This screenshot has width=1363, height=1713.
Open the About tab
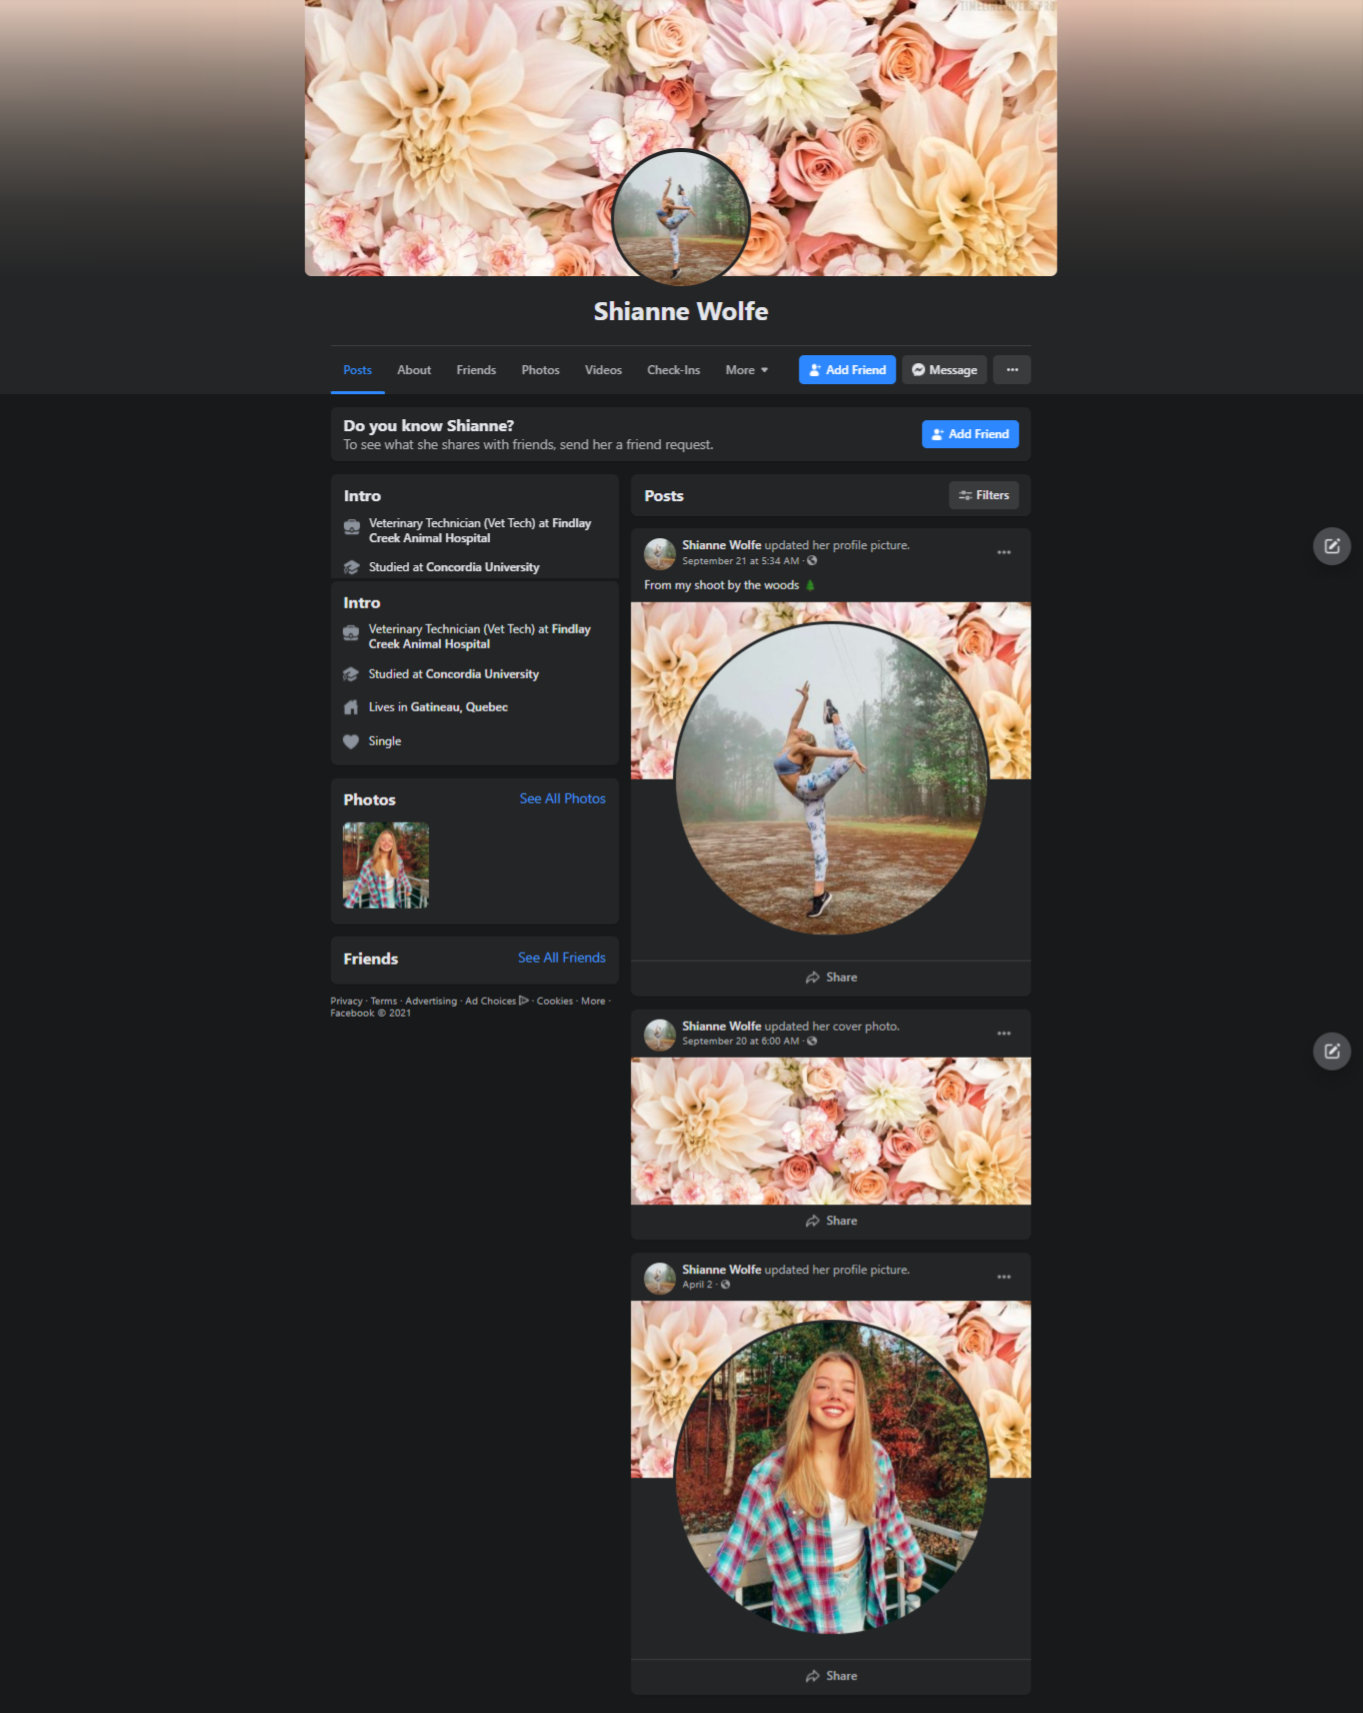[x=414, y=370]
